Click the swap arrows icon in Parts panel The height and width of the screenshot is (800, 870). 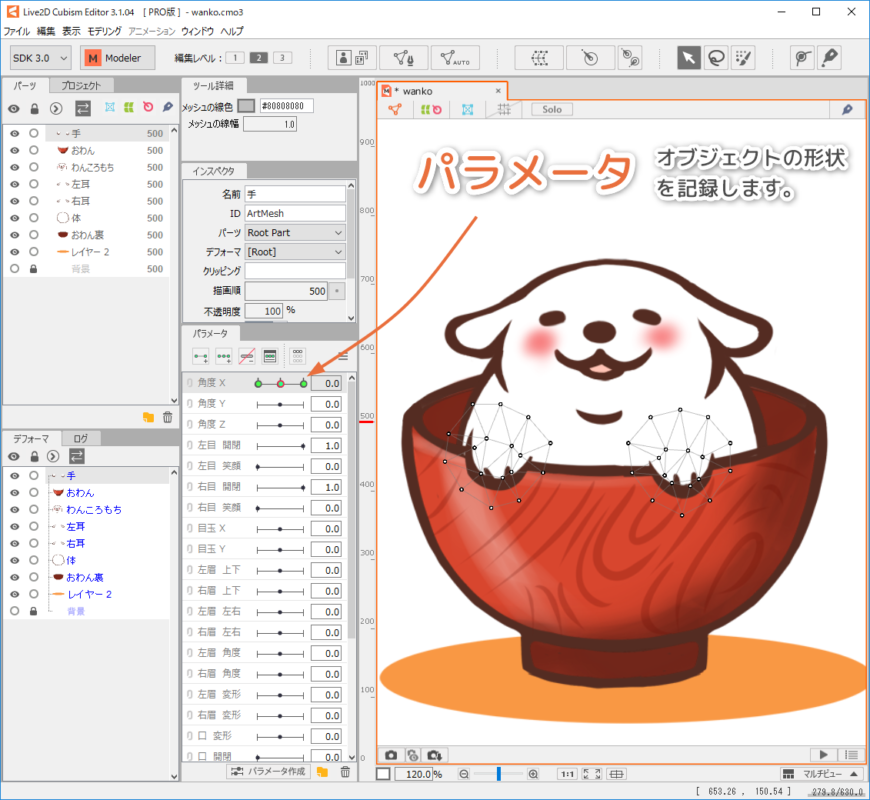tap(83, 108)
